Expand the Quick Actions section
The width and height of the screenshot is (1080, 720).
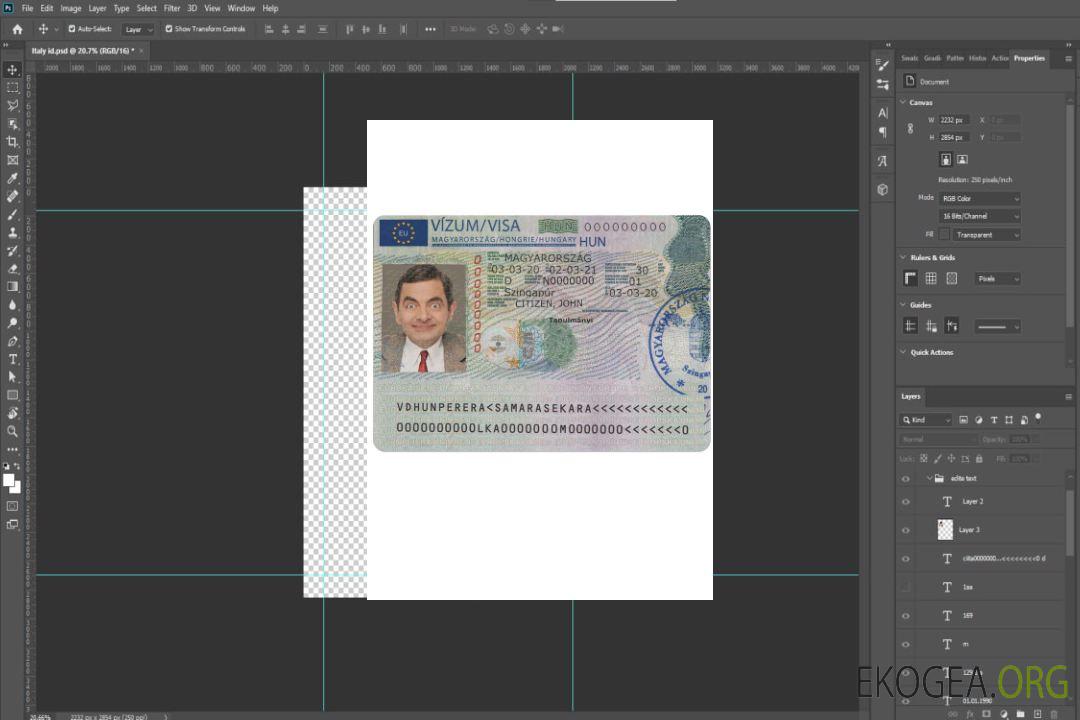(x=903, y=352)
